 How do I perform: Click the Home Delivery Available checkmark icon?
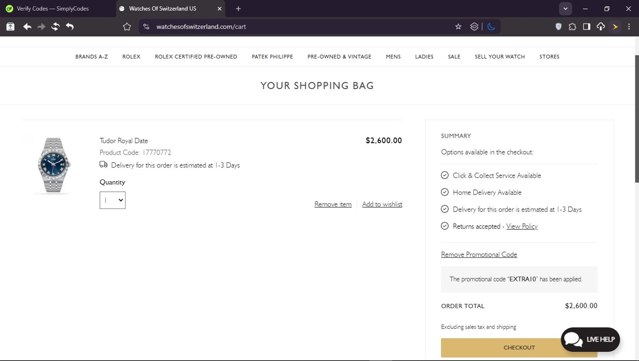445,192
